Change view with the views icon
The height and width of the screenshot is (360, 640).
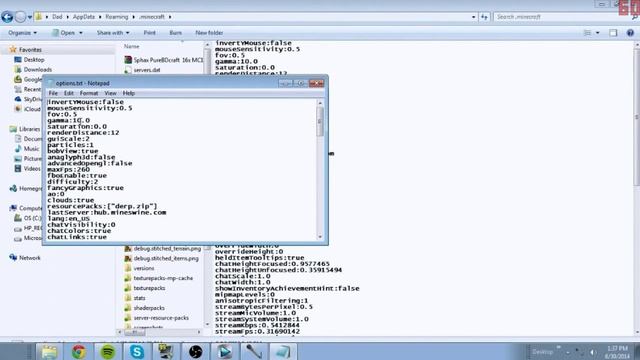(587, 33)
